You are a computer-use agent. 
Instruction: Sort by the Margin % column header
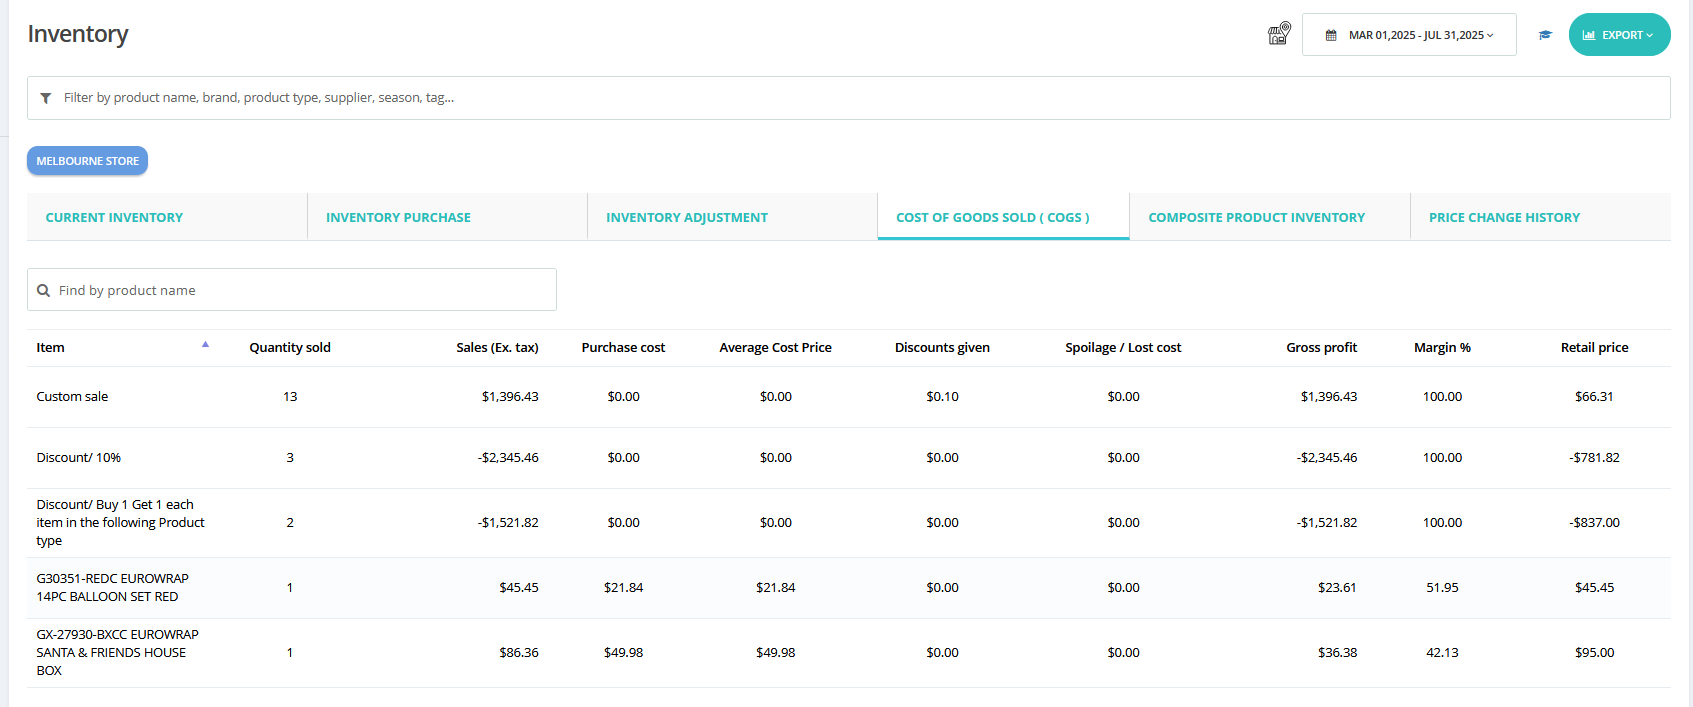tap(1442, 348)
